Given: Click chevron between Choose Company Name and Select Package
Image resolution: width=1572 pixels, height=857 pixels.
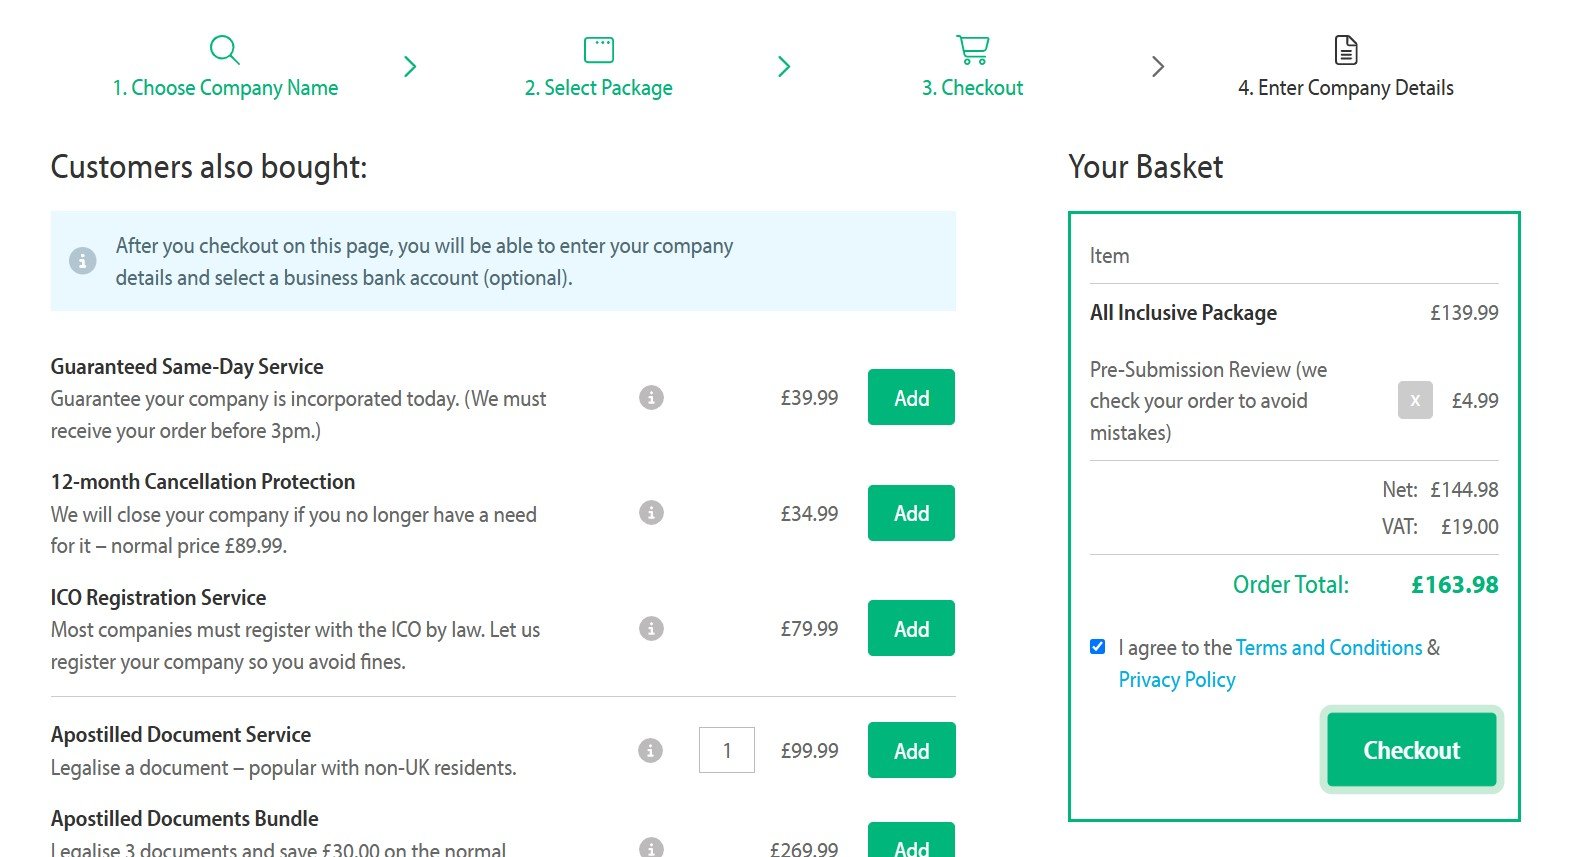Looking at the screenshot, I should tap(410, 67).
